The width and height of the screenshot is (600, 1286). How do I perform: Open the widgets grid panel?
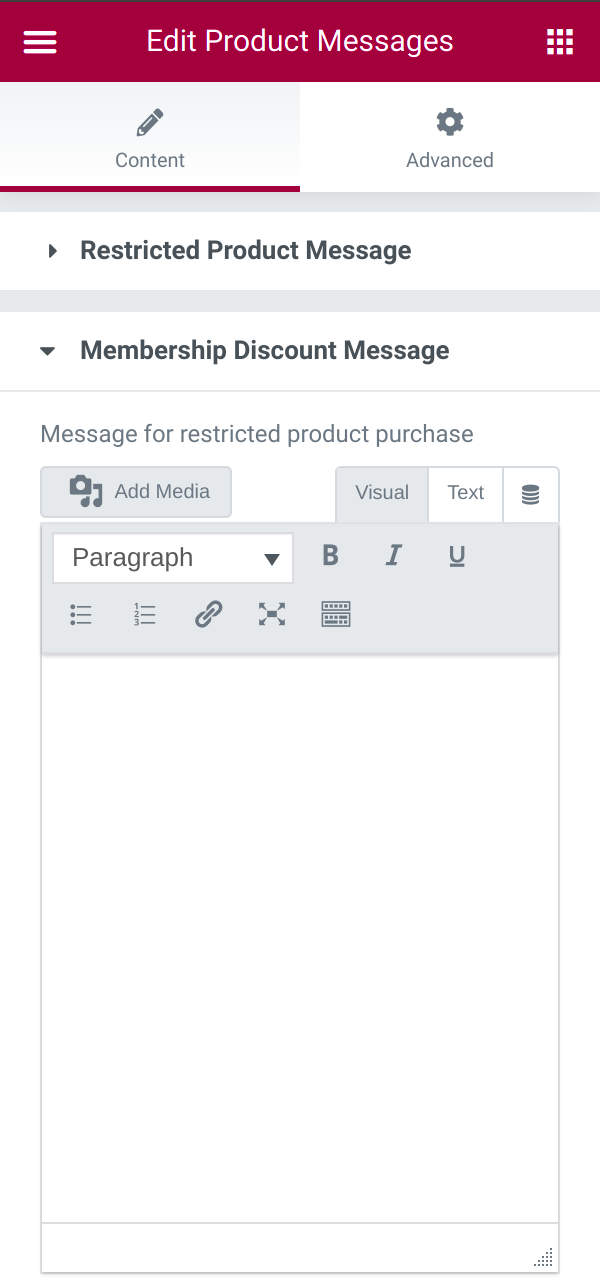[x=560, y=41]
